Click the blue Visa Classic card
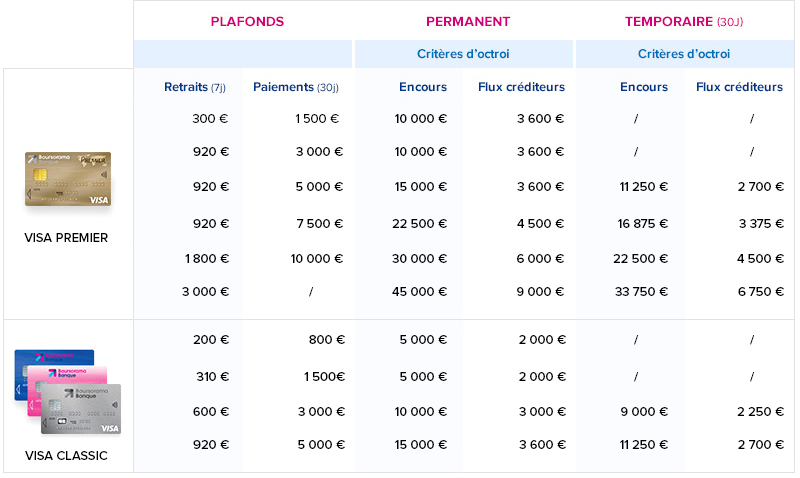 point(40,367)
